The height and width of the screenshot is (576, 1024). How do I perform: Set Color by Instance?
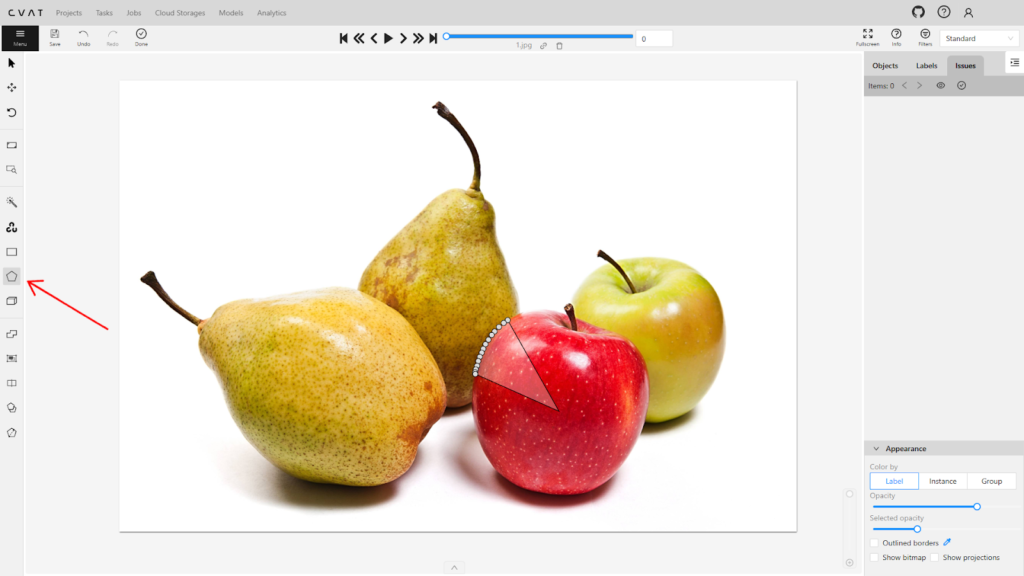tap(942, 481)
